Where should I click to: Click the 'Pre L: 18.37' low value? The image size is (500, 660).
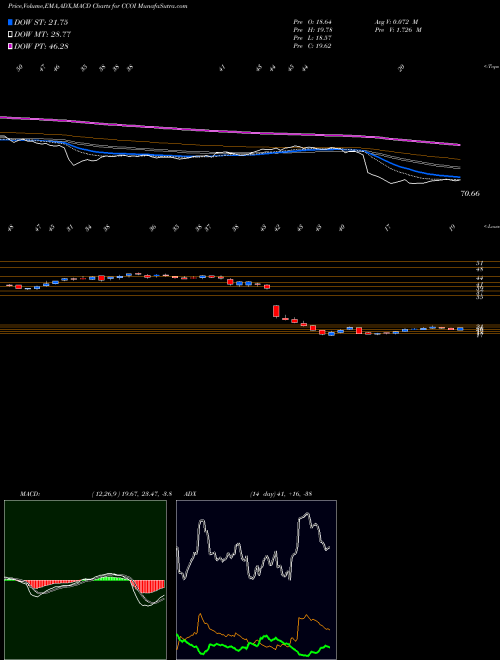coord(313,38)
